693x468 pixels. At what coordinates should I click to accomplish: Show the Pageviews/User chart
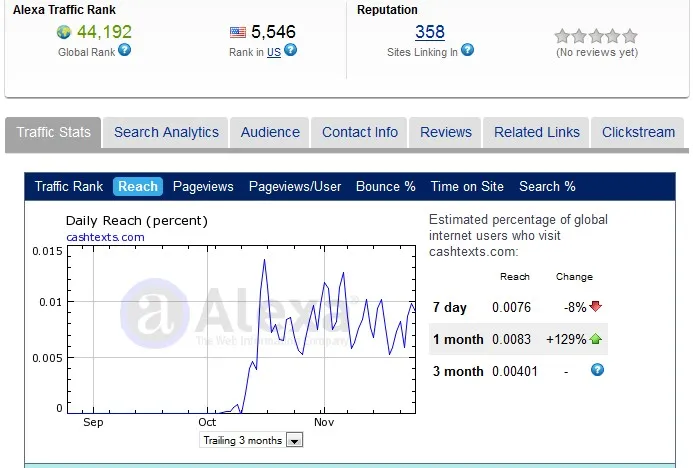coord(295,186)
